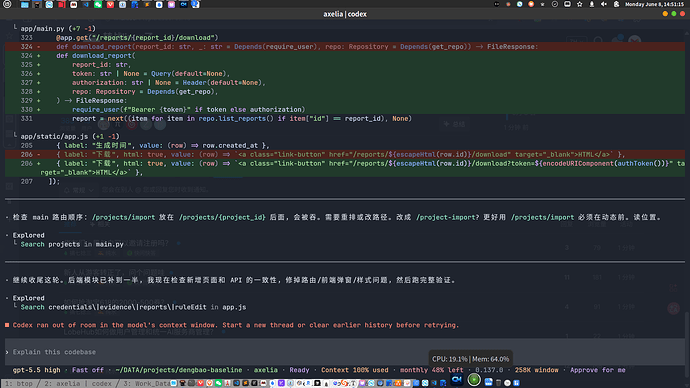690x388 pixels.
Task: Click the 'app/main.py (+7 -1)' diff header
Action: click(58, 29)
